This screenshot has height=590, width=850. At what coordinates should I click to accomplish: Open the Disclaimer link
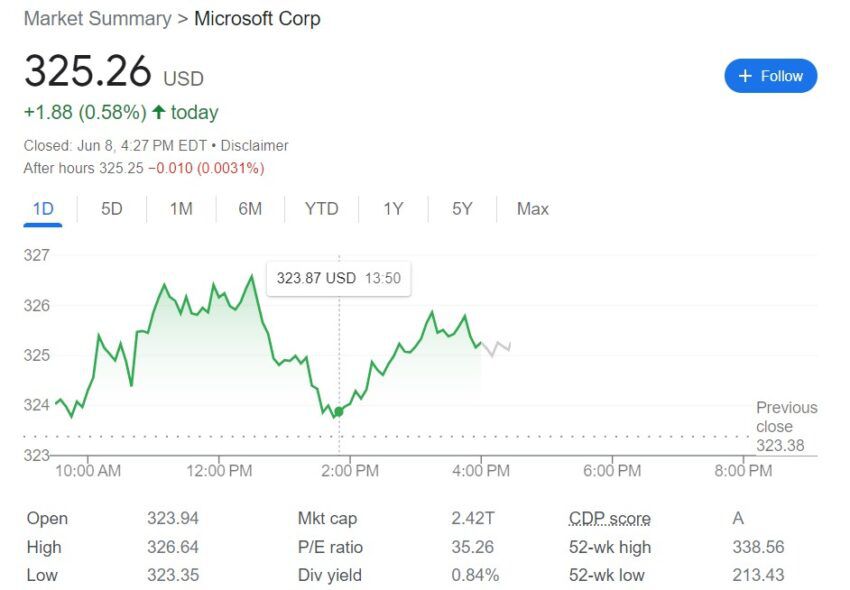tap(254, 146)
